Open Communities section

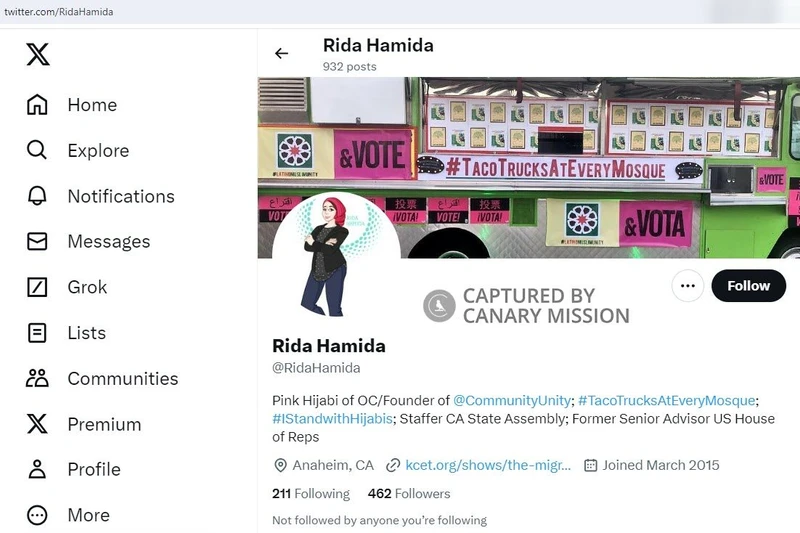[x=102, y=378]
